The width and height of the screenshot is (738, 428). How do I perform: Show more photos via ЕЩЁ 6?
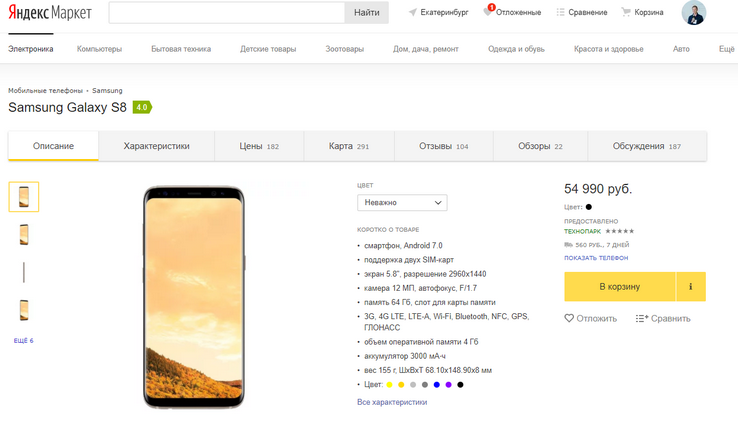(24, 340)
